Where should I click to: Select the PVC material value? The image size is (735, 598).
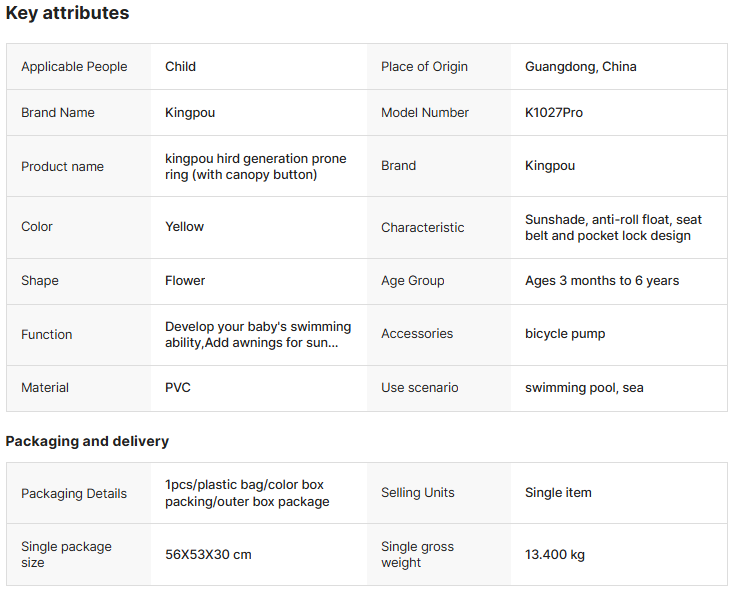coord(178,388)
